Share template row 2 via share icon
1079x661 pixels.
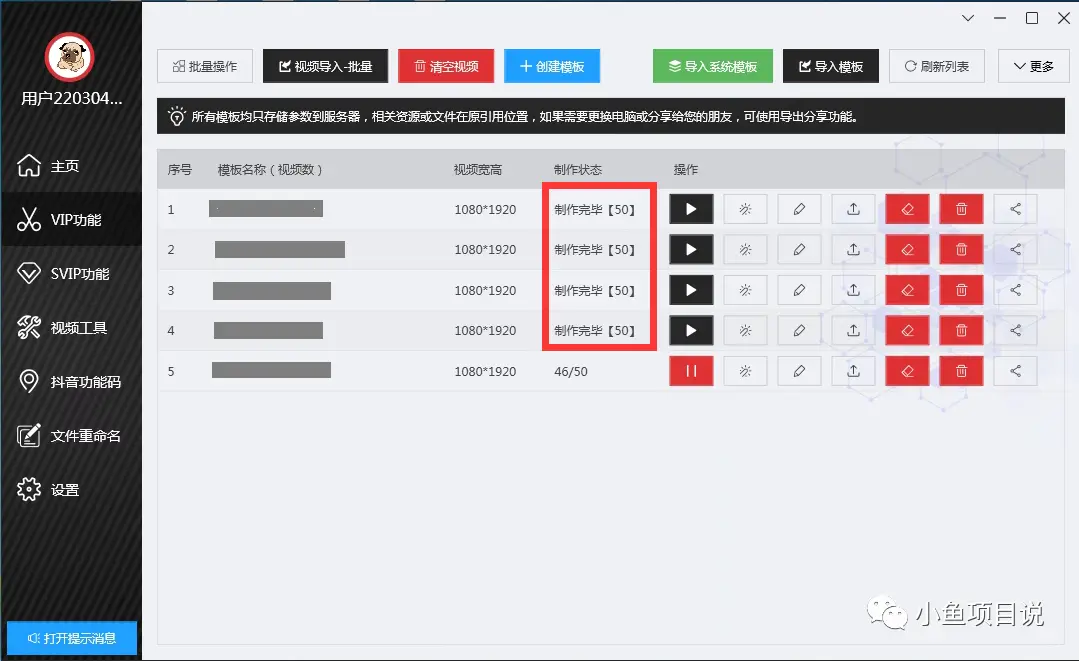pos(1016,250)
